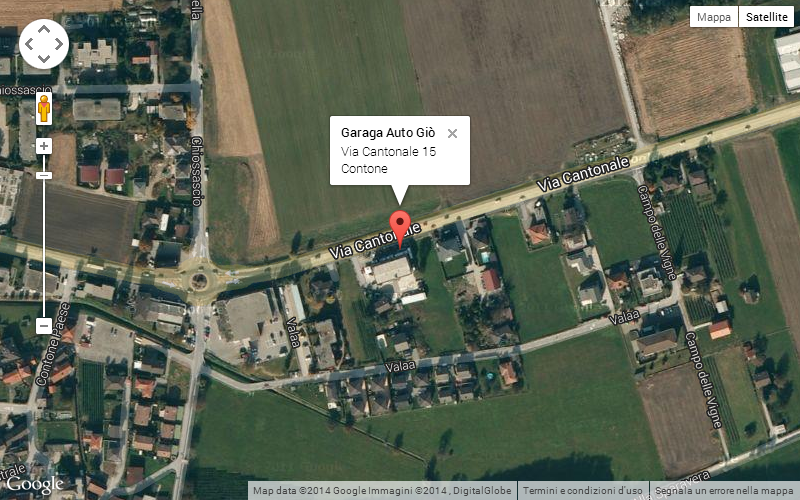Open Termini e condizioni d'uso link
Viewport: 800px width, 500px height.
coord(583,491)
